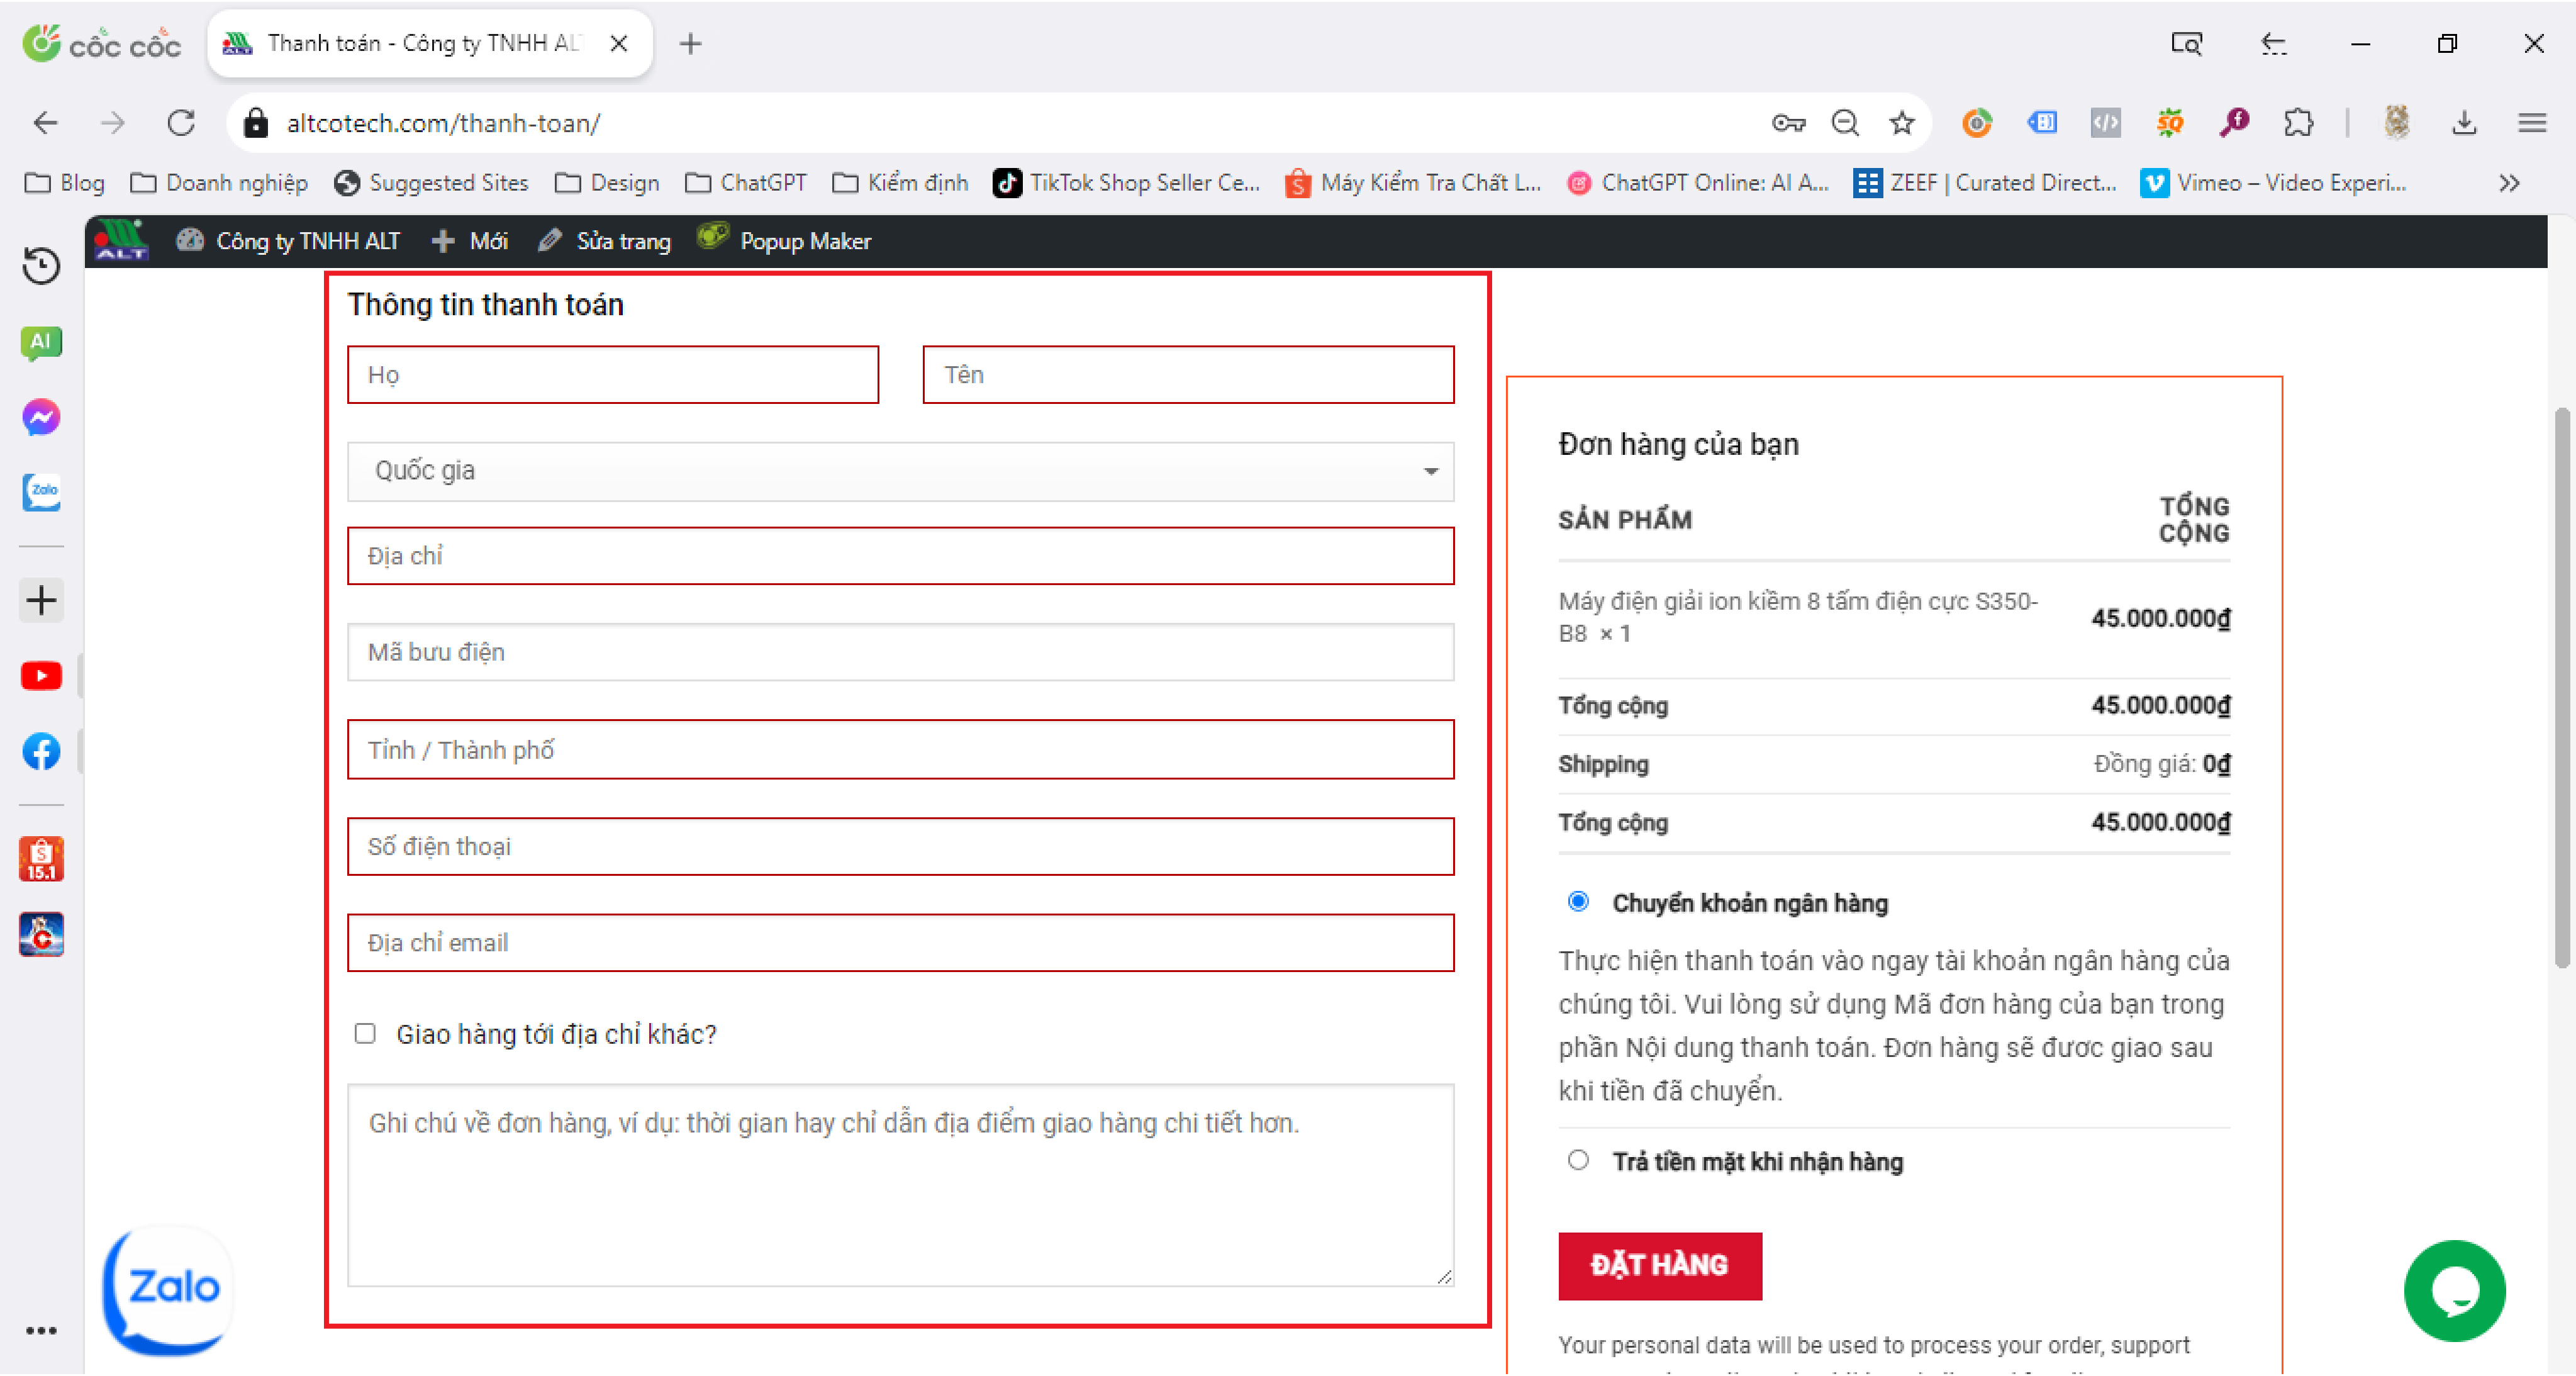Open the browser extensions puzzle icon

(x=2298, y=123)
